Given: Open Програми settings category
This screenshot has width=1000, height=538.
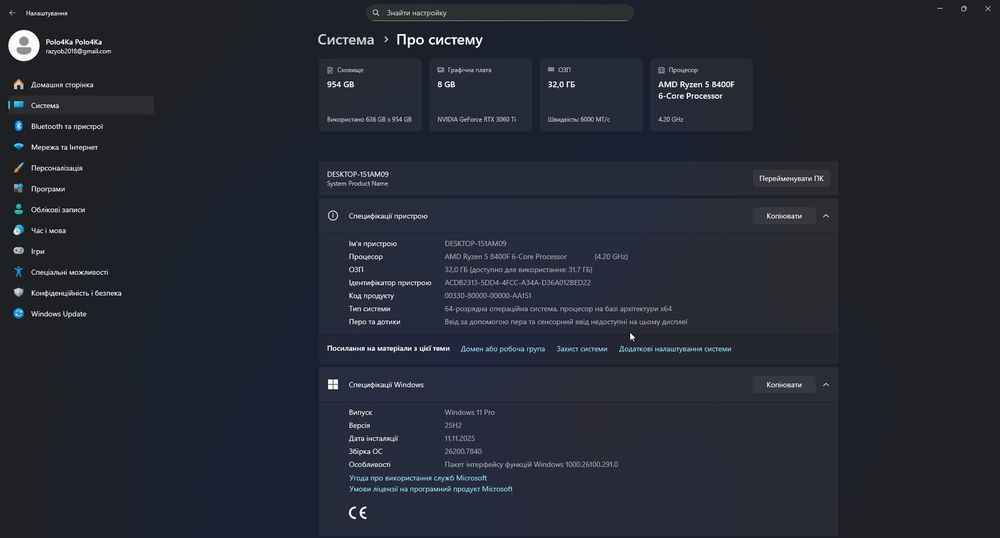Looking at the screenshot, I should (48, 189).
